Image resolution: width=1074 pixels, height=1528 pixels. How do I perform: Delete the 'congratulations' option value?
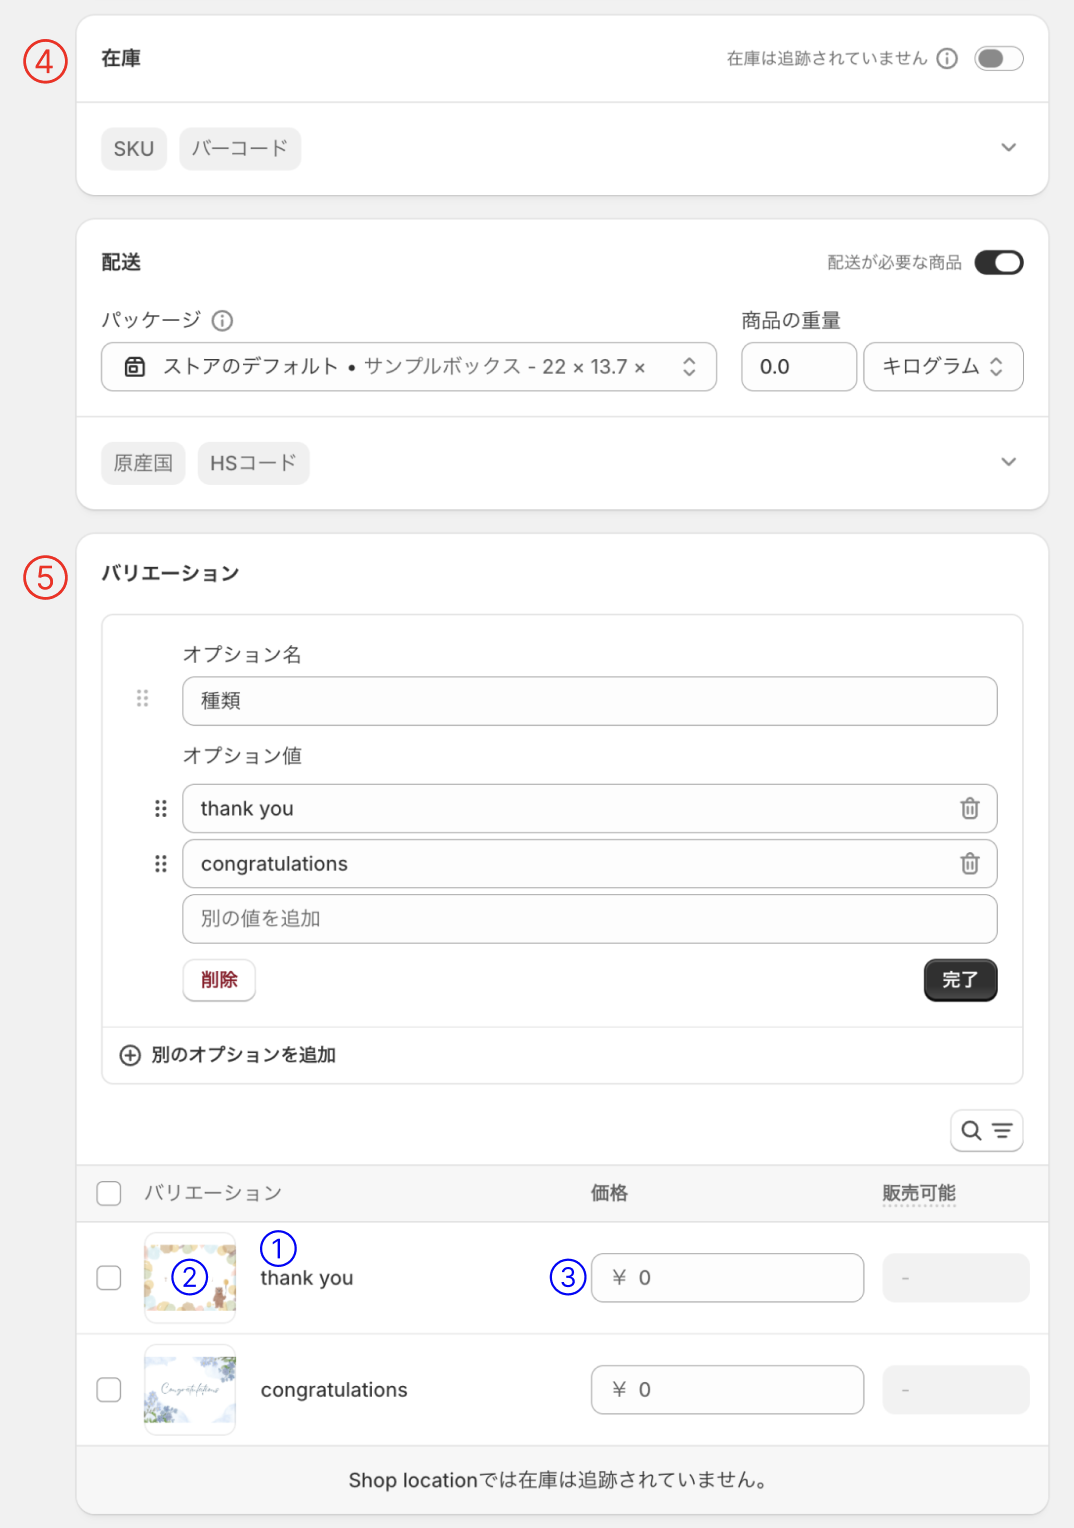(x=969, y=864)
